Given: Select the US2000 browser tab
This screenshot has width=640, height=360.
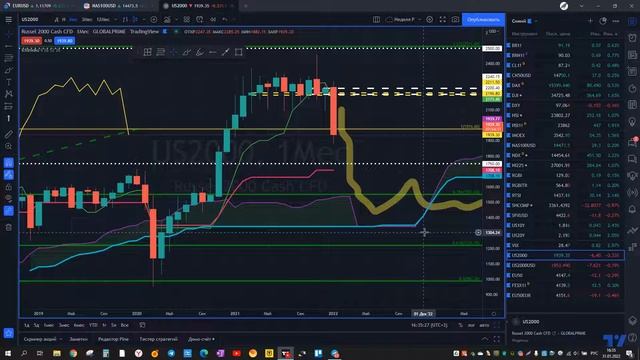Looking at the screenshot, I should click(x=198, y=6).
